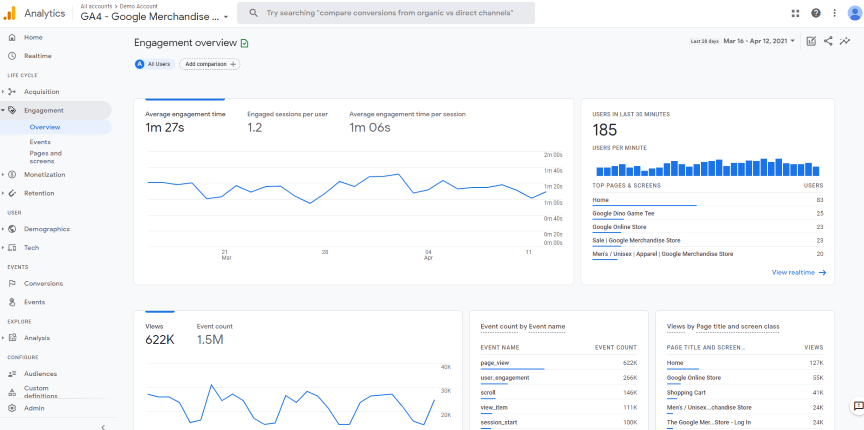This screenshot has height=430, width=864.
Task: Click the Acquisition icon in sidebar
Action: (12, 92)
